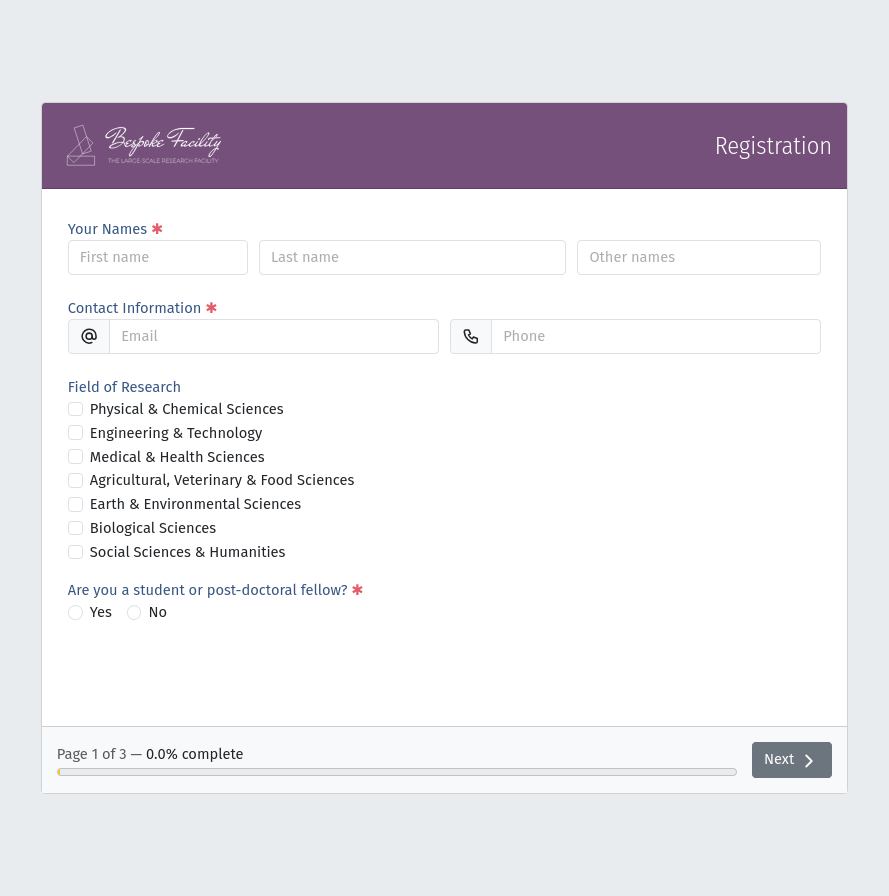Click the @ email icon
The image size is (889, 896).
pyautogui.click(x=89, y=337)
